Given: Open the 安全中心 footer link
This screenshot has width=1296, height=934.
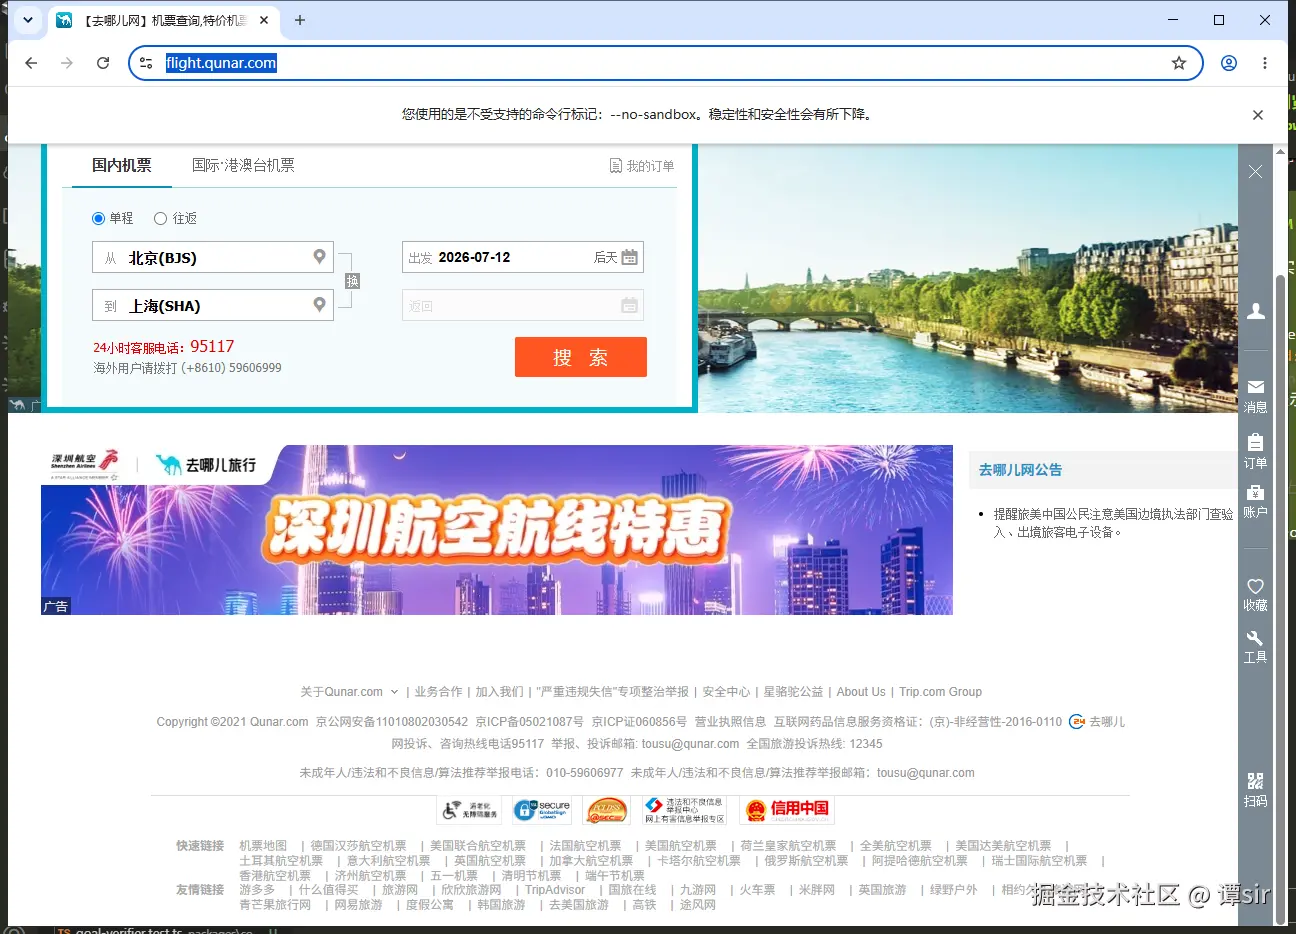Looking at the screenshot, I should click(x=726, y=692).
